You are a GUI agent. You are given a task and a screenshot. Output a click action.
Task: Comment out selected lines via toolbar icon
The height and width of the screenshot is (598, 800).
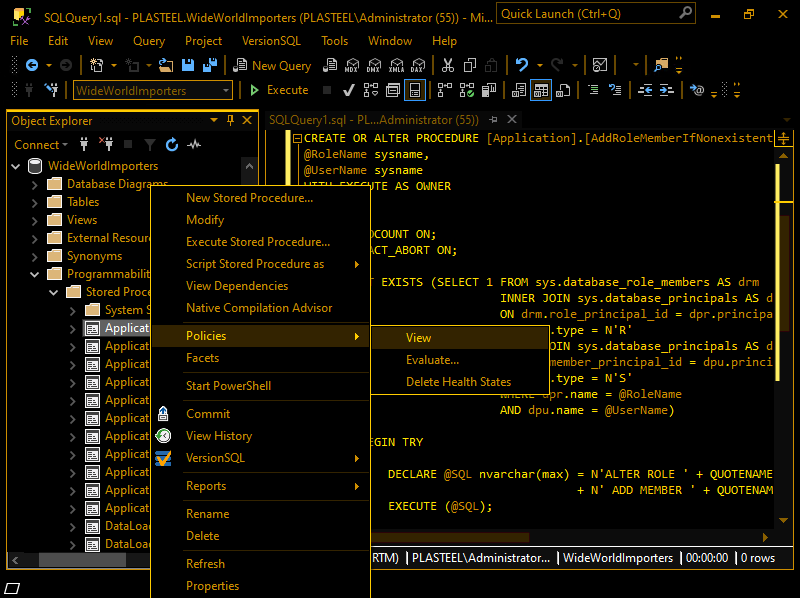point(592,90)
